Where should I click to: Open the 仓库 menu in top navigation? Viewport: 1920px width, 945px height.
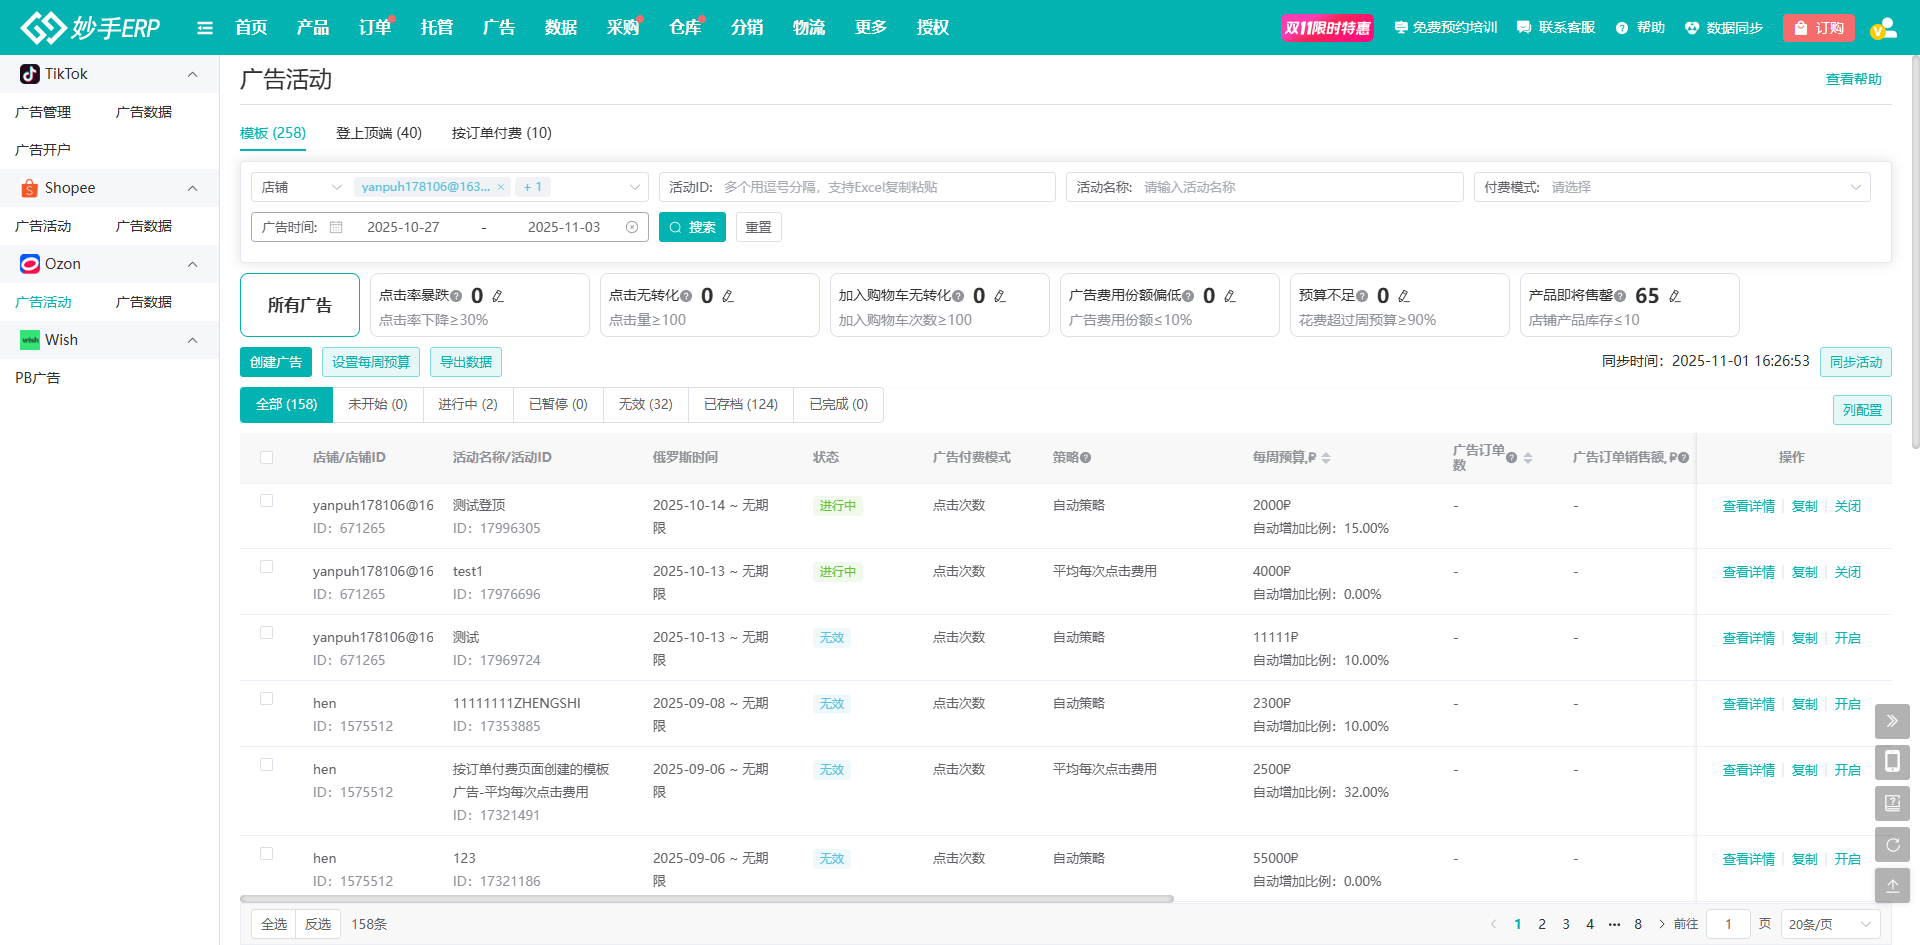[x=684, y=27]
